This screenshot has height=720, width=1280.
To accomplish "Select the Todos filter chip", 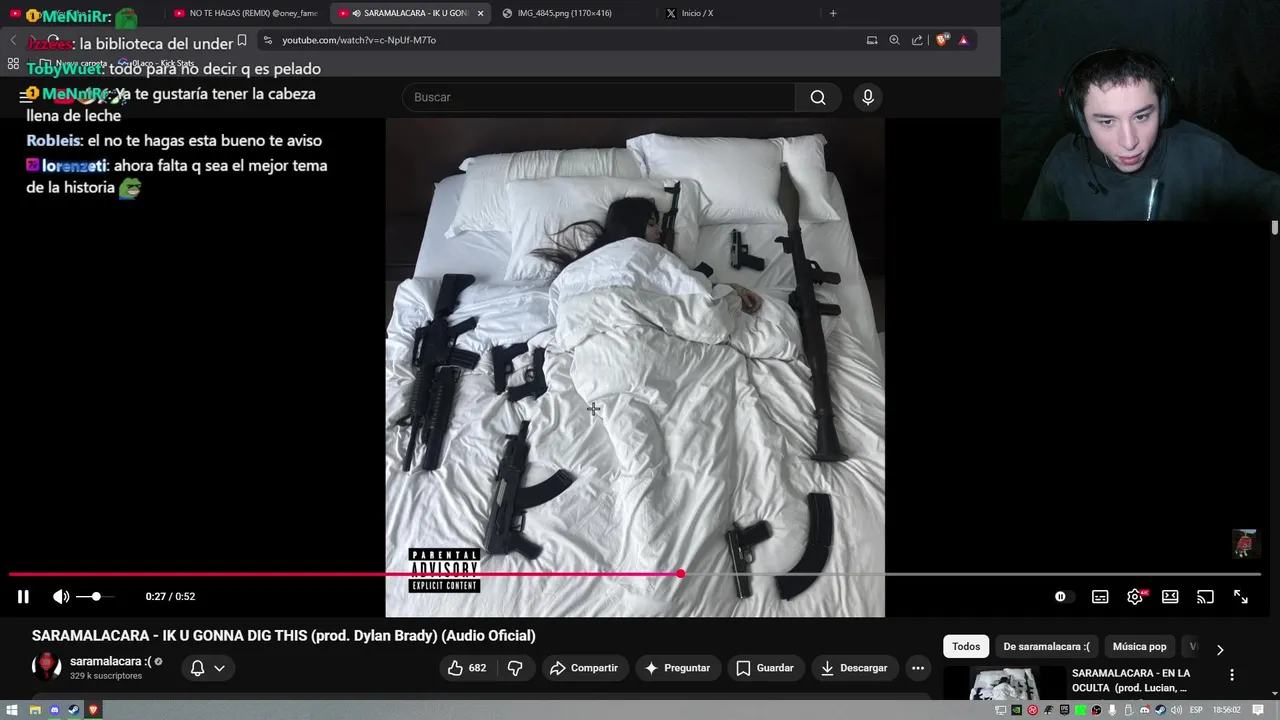I will (x=966, y=647).
